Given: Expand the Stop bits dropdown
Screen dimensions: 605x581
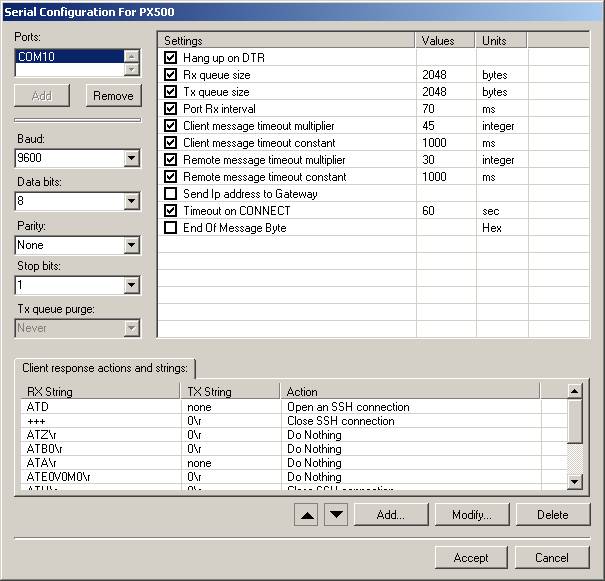Looking at the screenshot, I should pyautogui.click(x=132, y=286).
